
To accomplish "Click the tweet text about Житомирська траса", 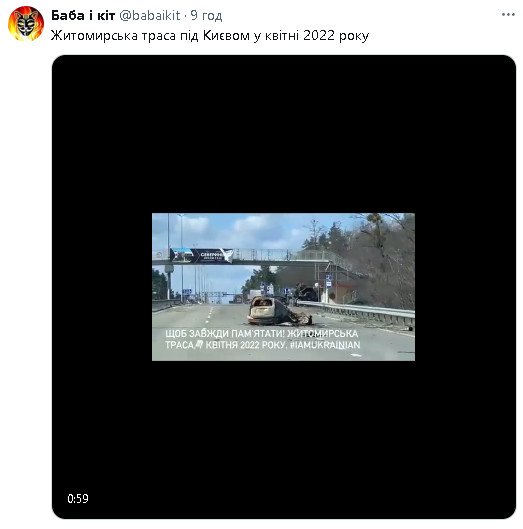I will (210, 35).
